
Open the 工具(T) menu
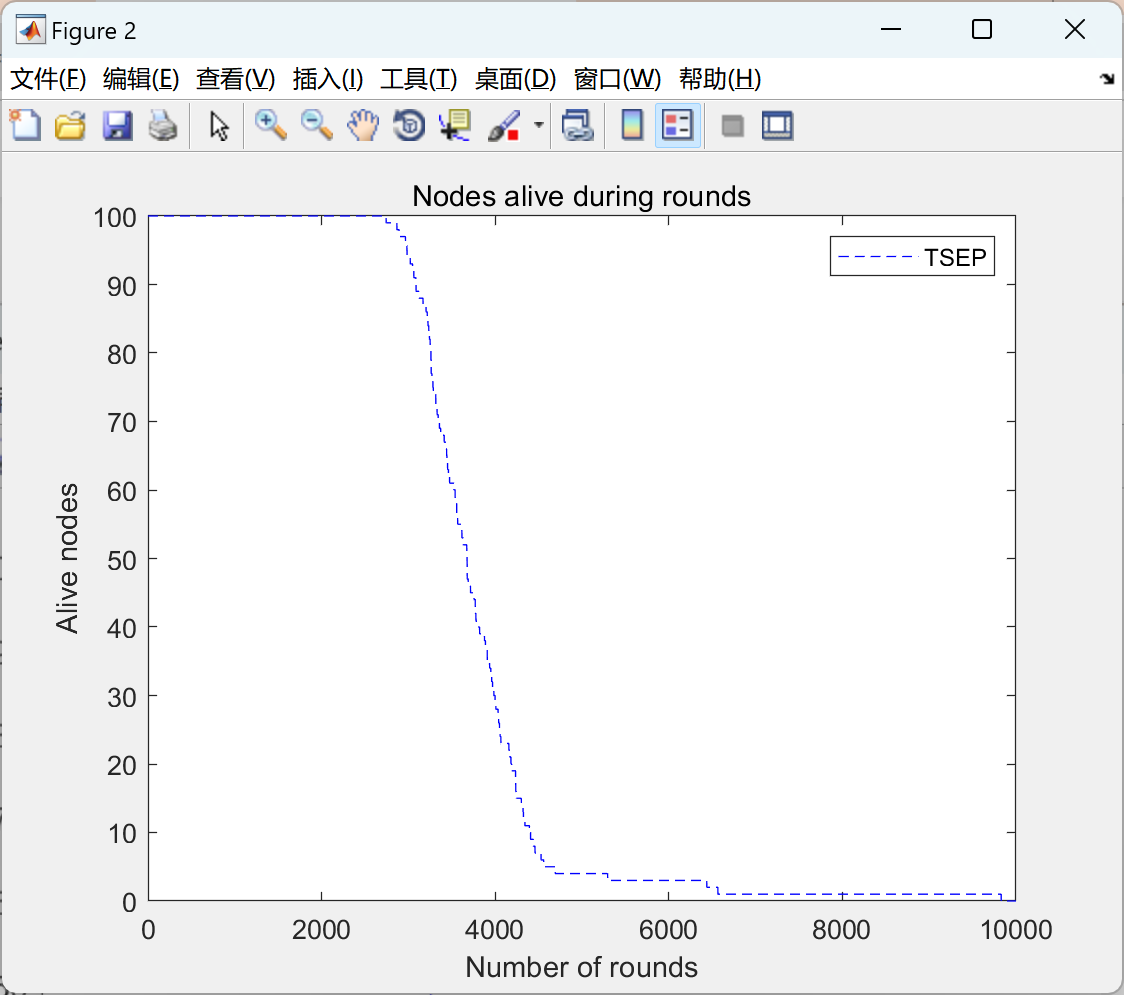[x=419, y=79]
